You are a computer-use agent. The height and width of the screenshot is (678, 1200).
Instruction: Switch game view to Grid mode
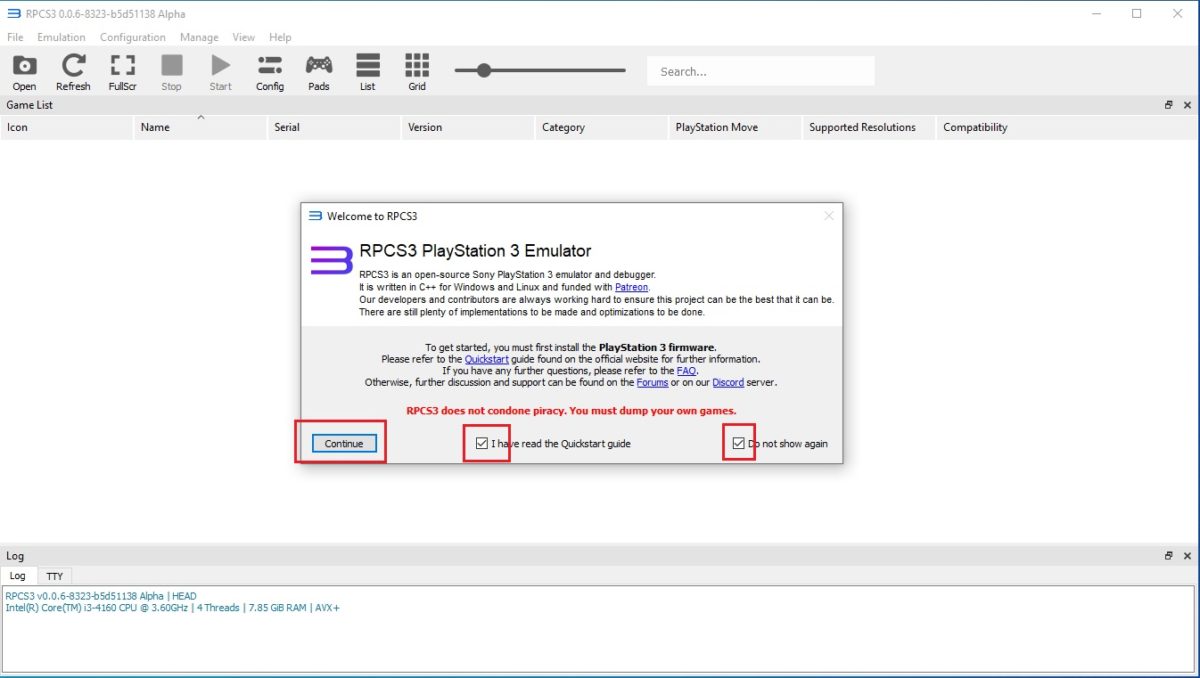tap(416, 70)
